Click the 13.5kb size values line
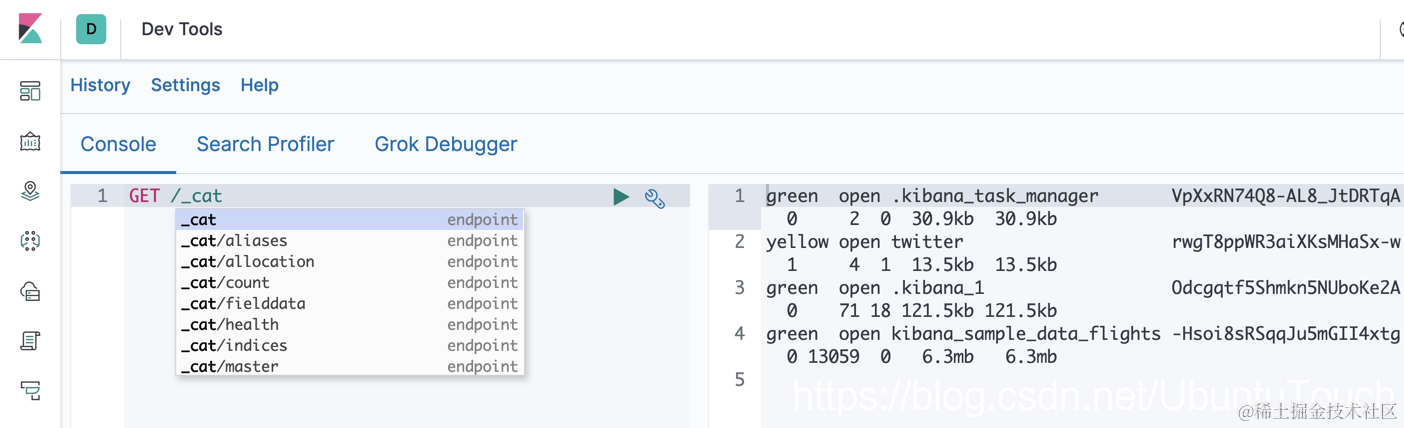This screenshot has height=428, width=1404. [921, 264]
